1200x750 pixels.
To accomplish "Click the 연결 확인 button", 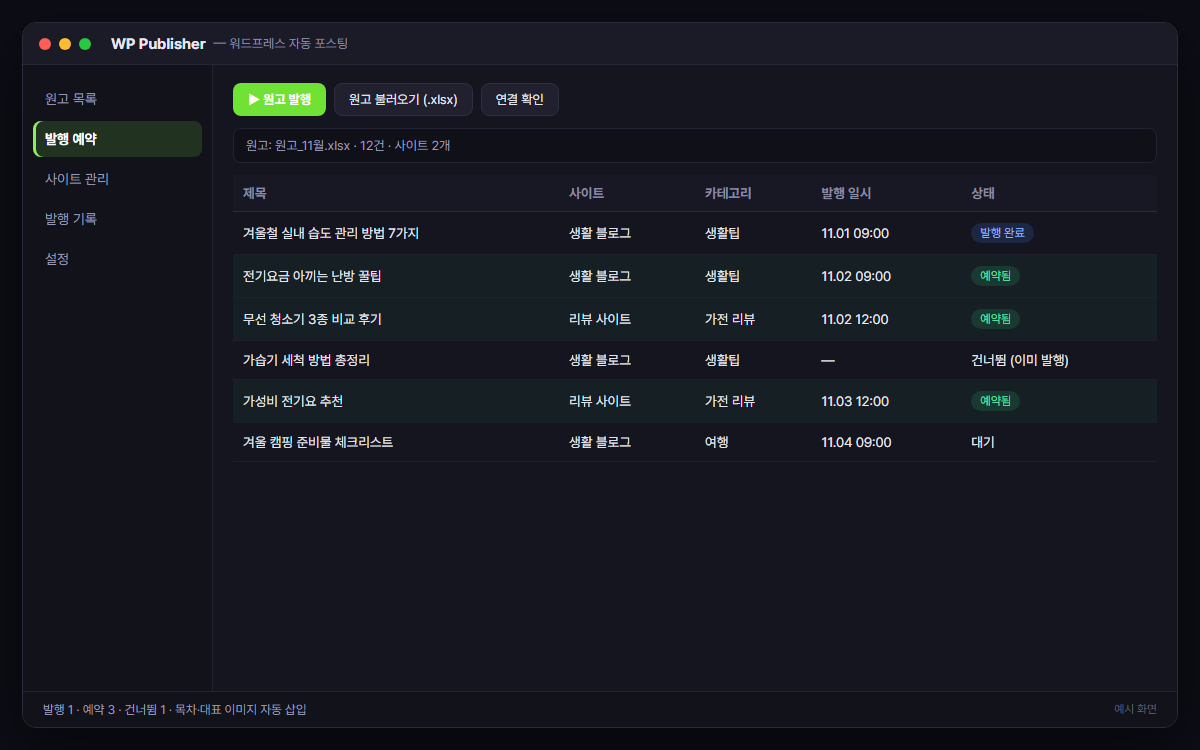I will (520, 100).
